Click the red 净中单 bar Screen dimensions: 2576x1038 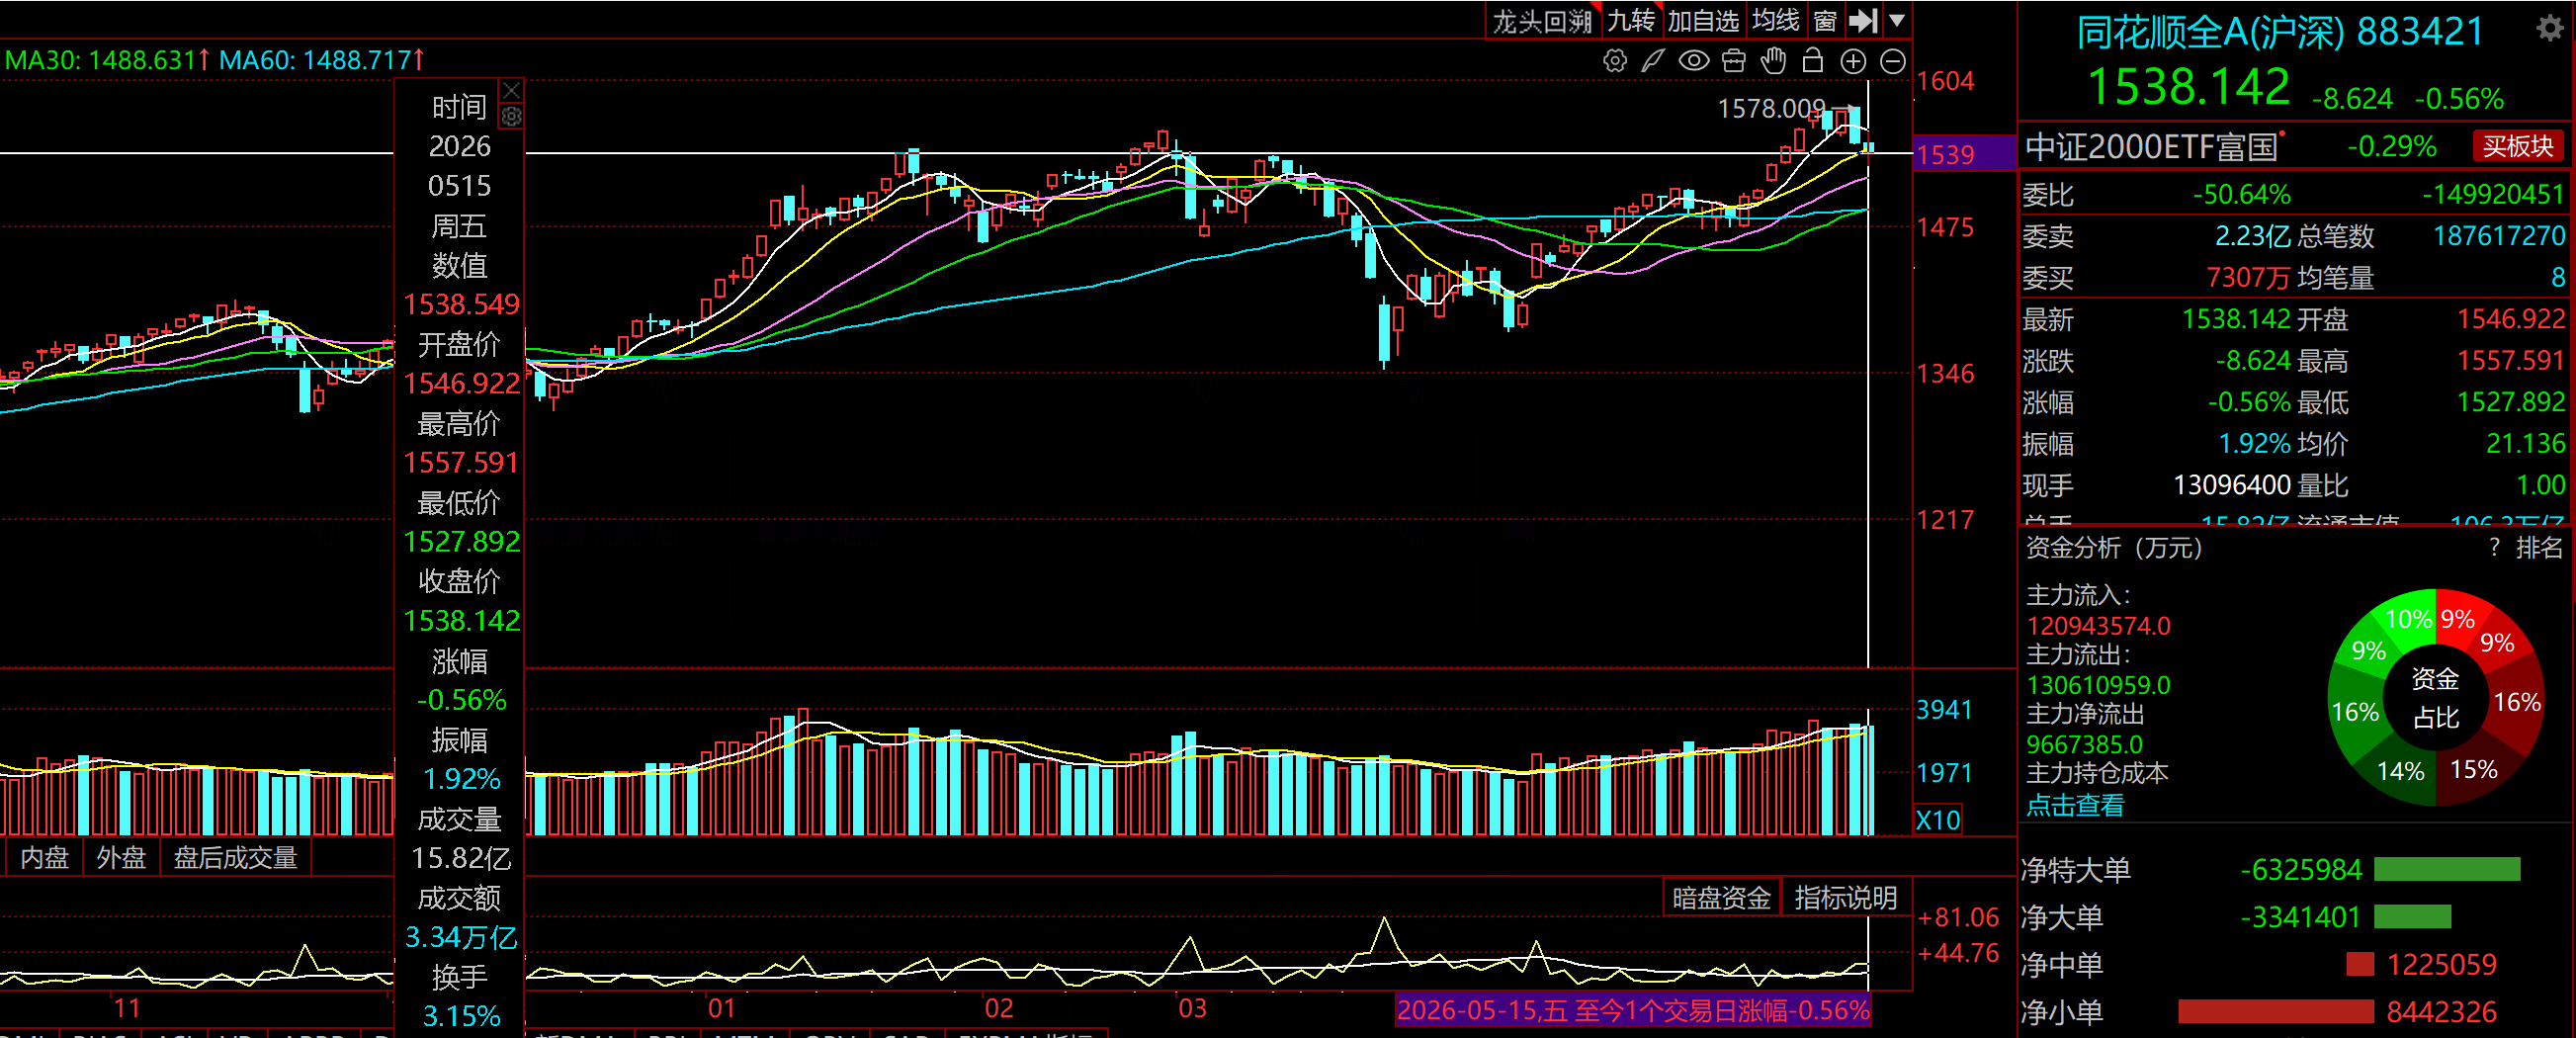click(x=2360, y=964)
